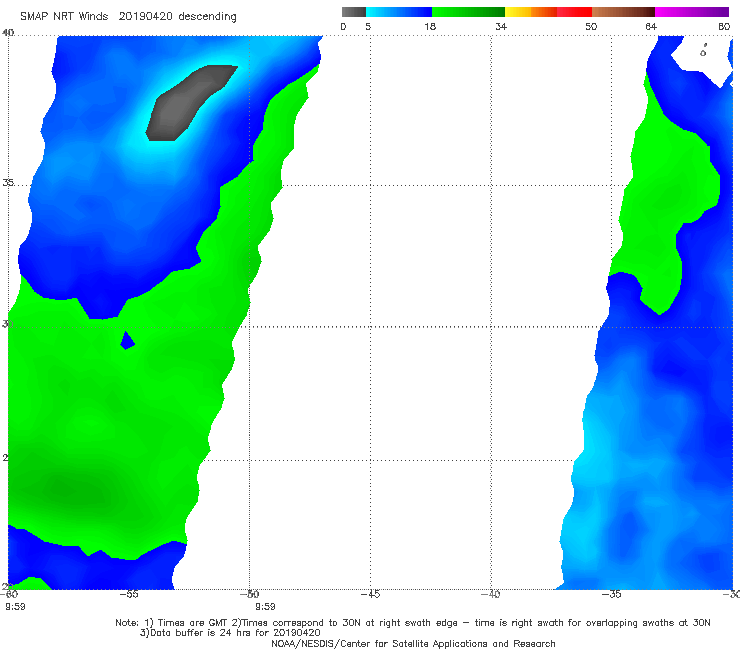Click the legend value "64"
The width and height of the screenshot is (740, 650).
(651, 26)
